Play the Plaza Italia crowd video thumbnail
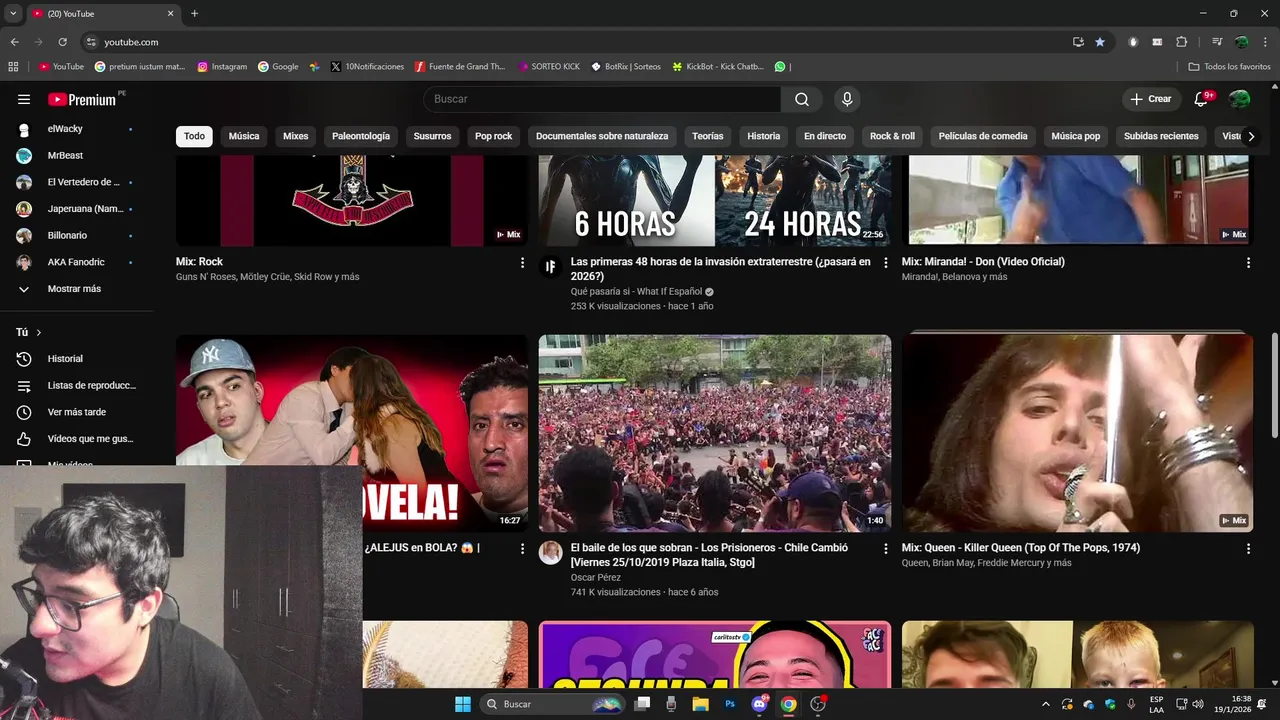The width and height of the screenshot is (1280, 720). (x=714, y=433)
